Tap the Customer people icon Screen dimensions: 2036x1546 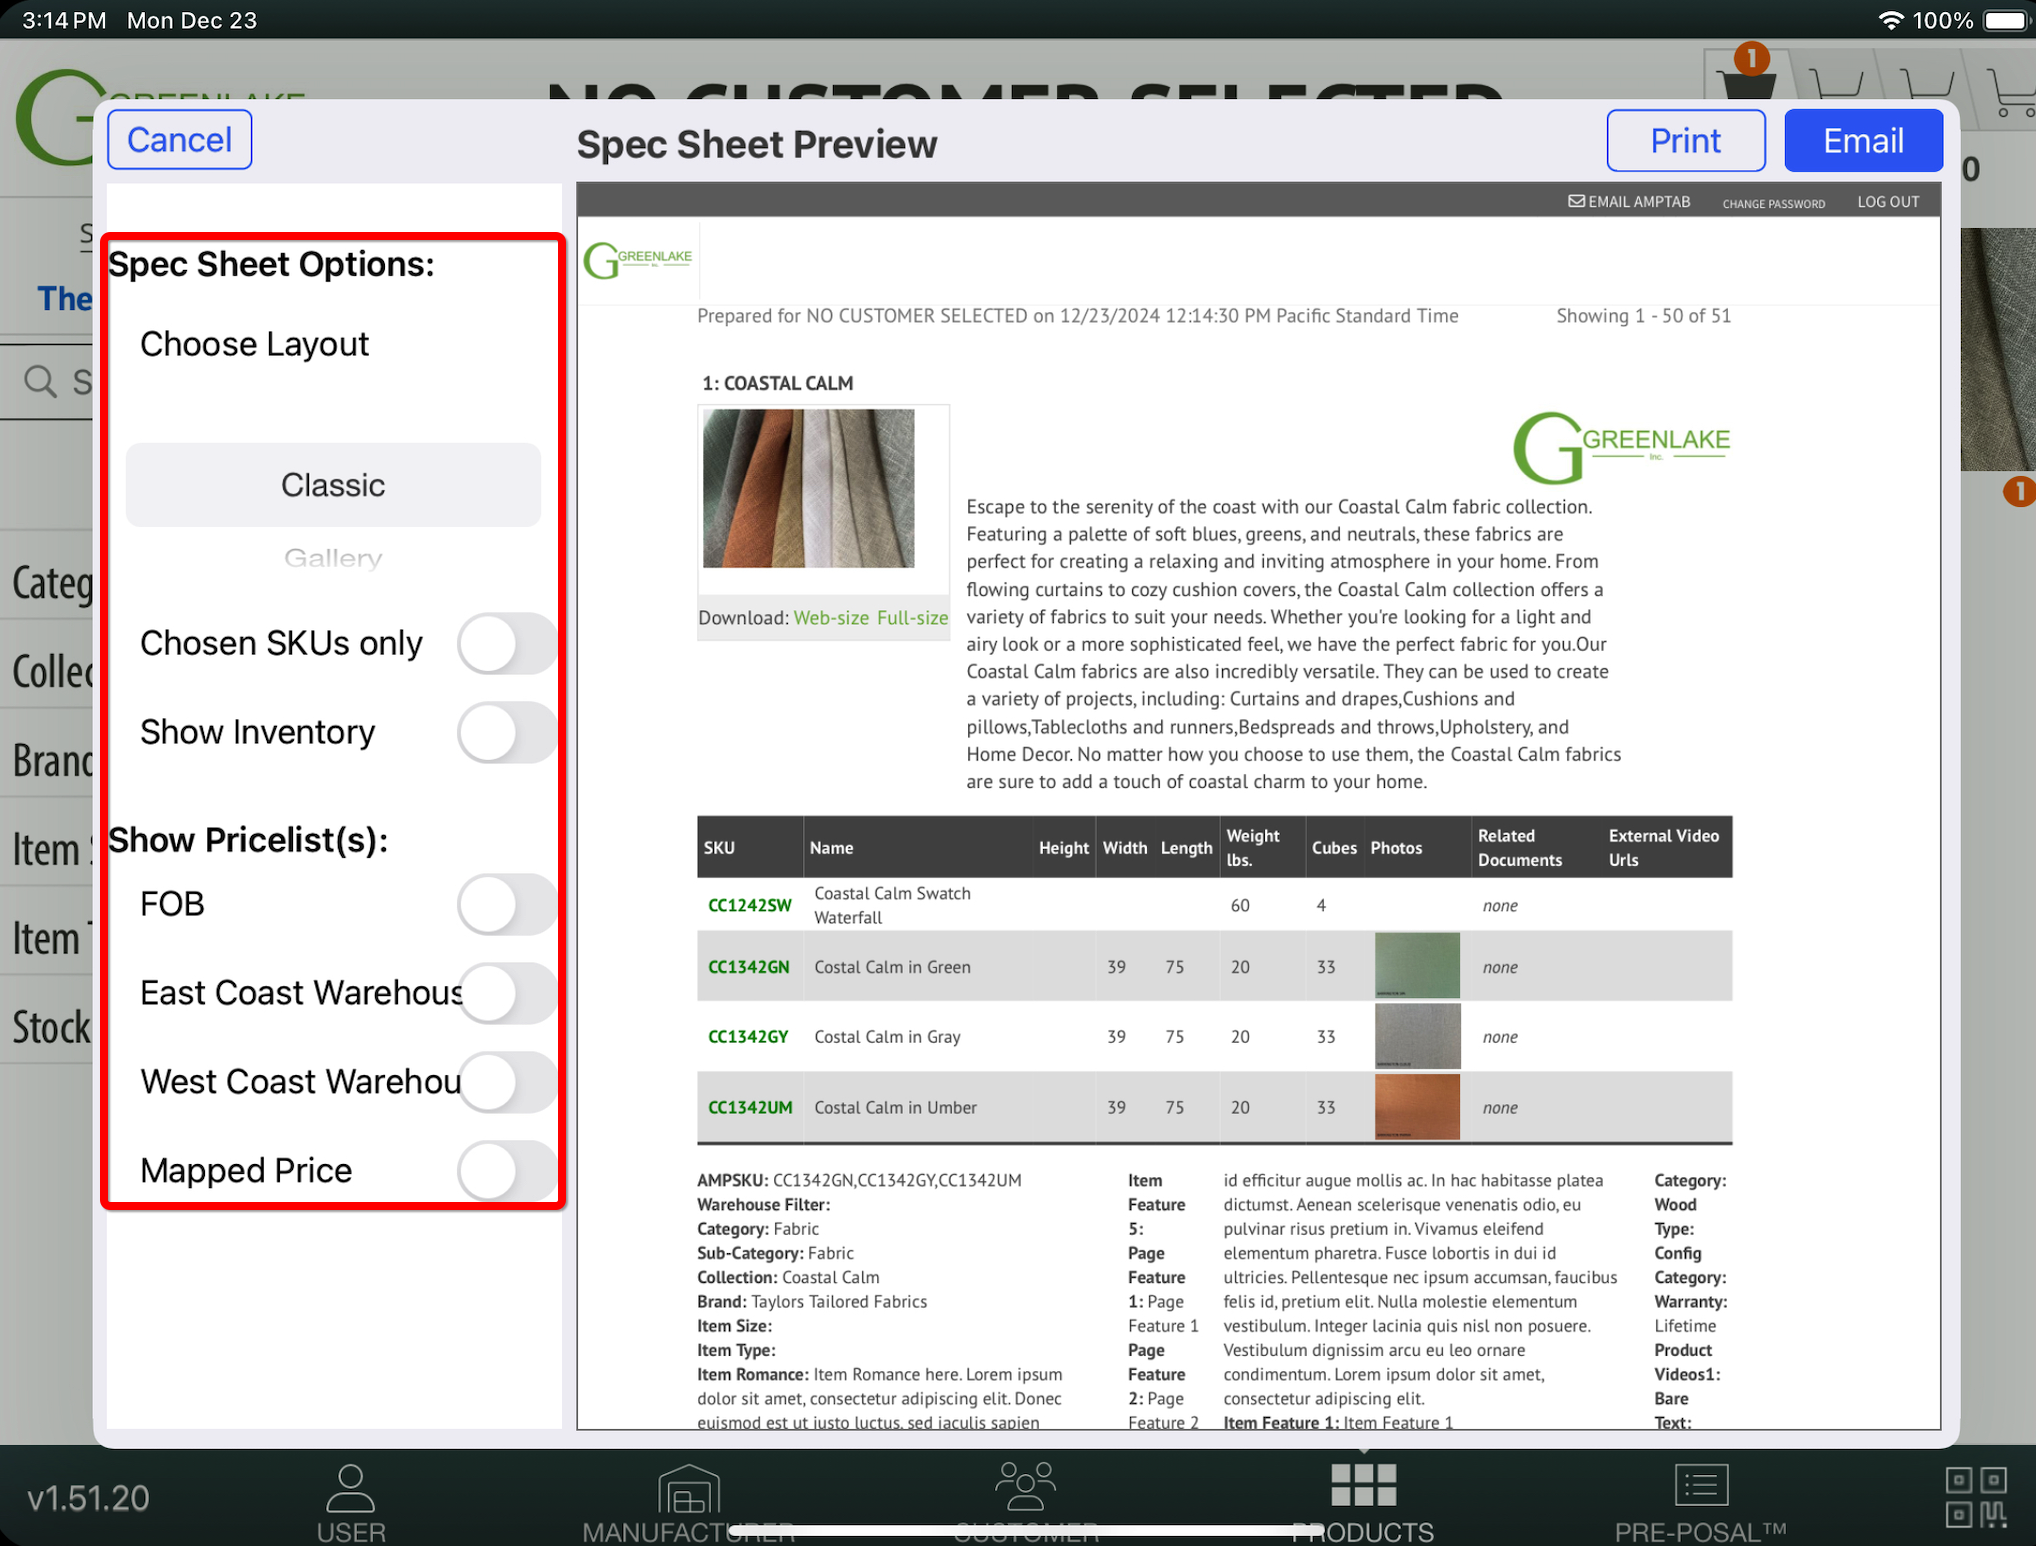pos(1025,1486)
